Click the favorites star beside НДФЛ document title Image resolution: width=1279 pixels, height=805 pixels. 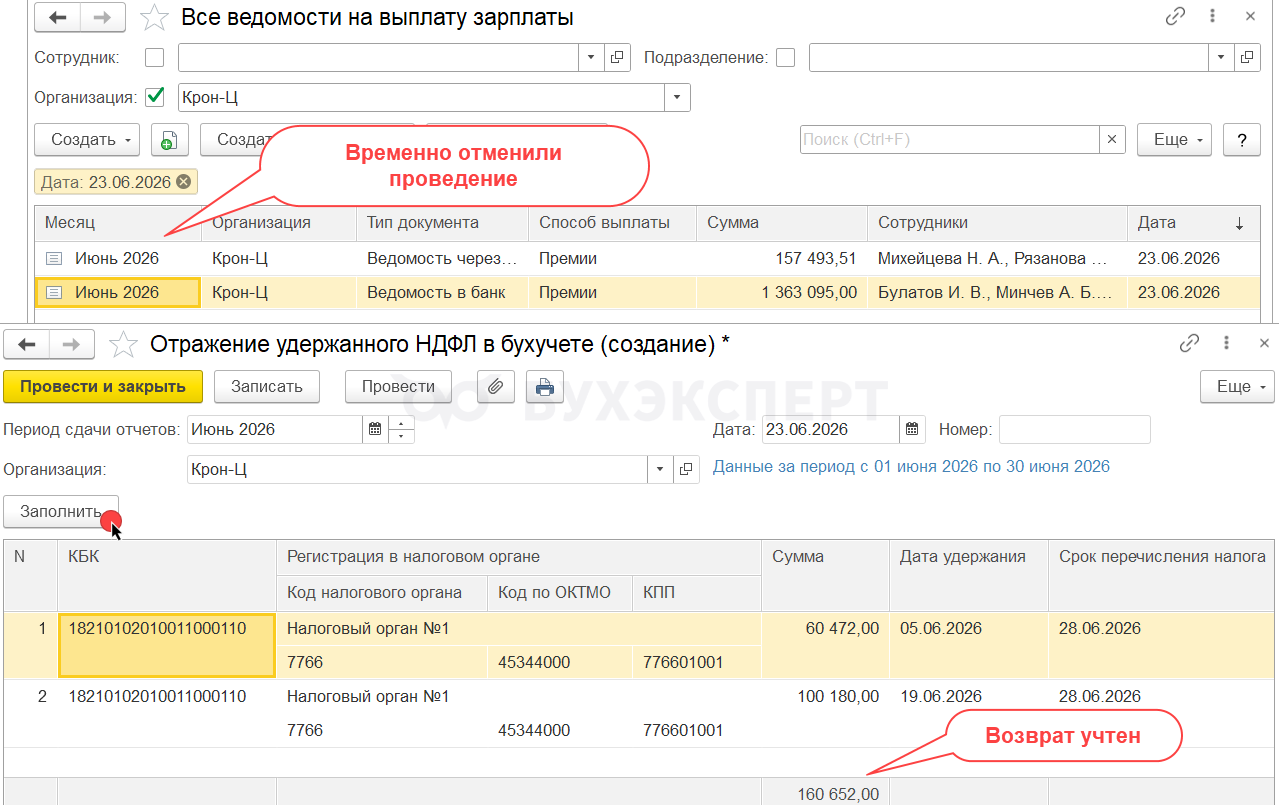(x=123, y=345)
